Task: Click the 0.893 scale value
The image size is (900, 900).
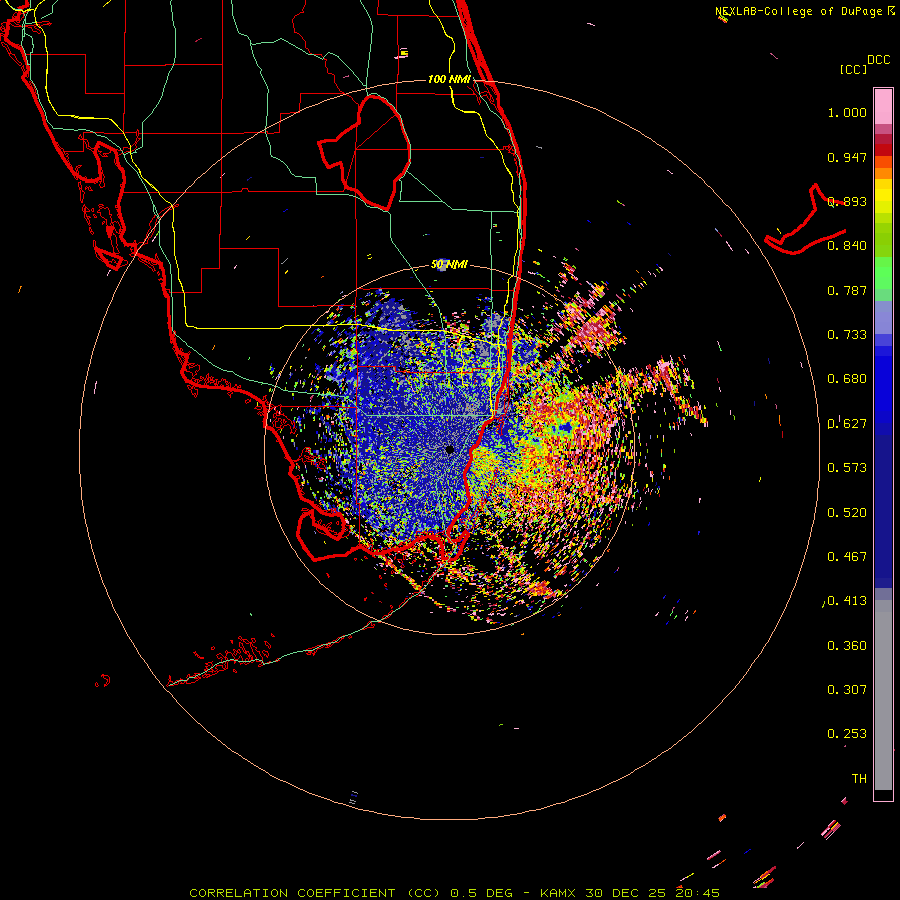Action: click(847, 201)
